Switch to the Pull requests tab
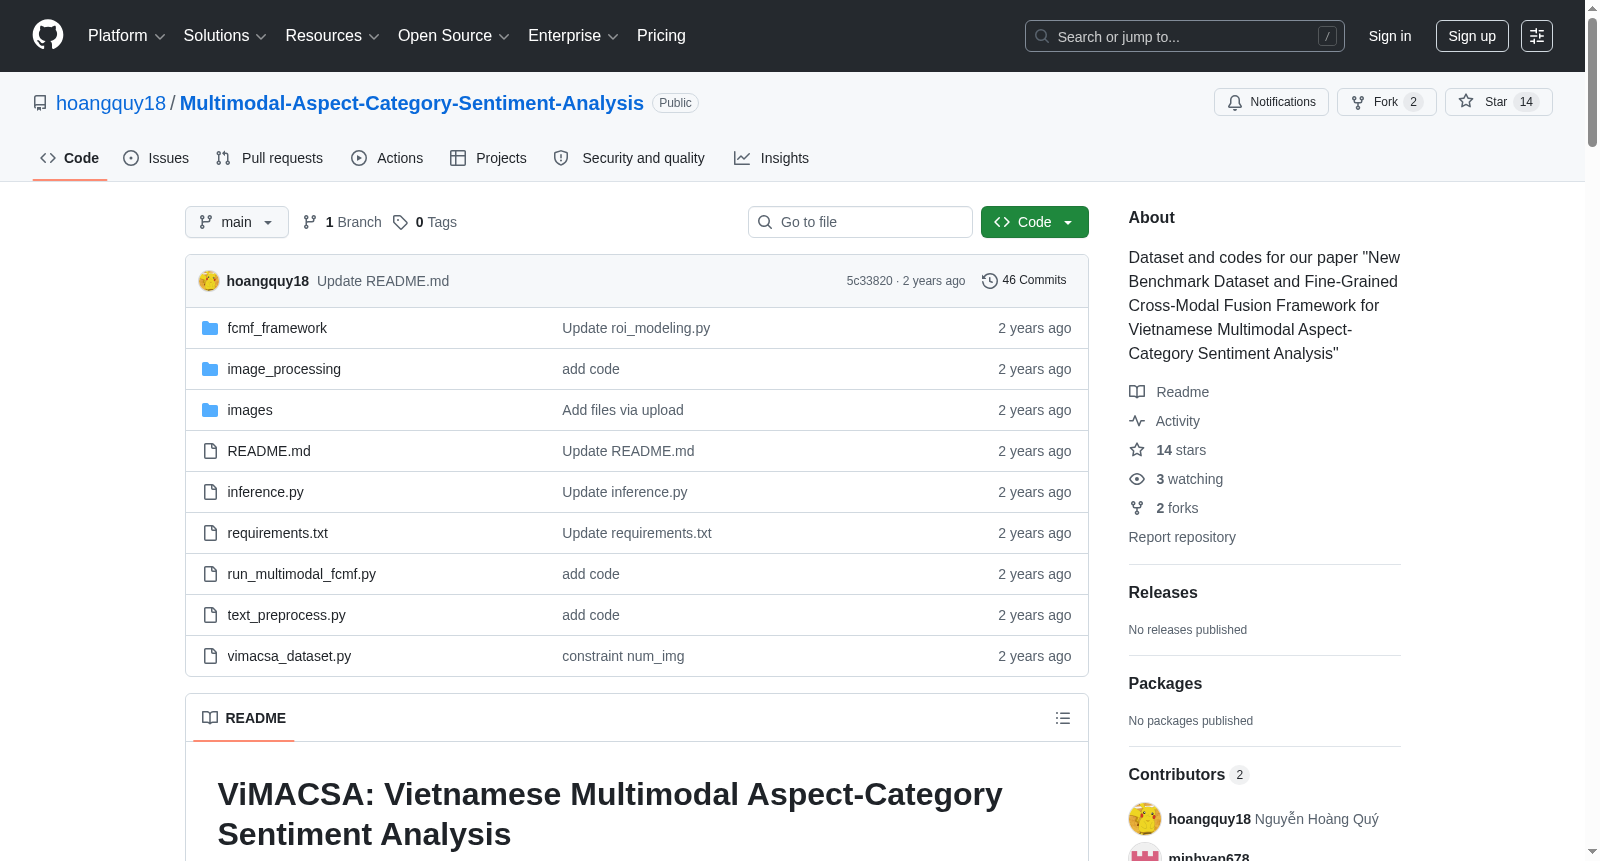This screenshot has width=1600, height=861. point(269,158)
